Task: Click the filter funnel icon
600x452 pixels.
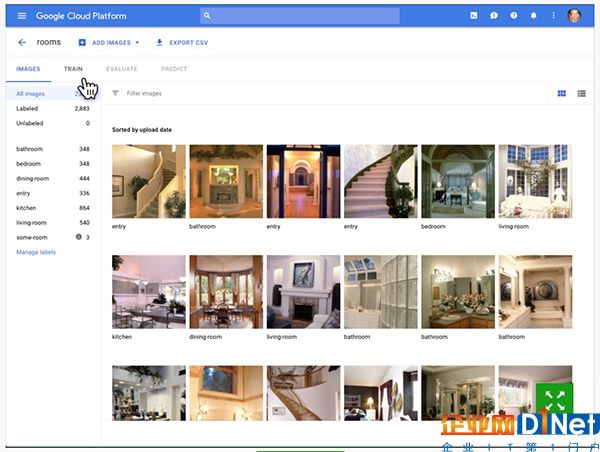Action: [x=115, y=93]
